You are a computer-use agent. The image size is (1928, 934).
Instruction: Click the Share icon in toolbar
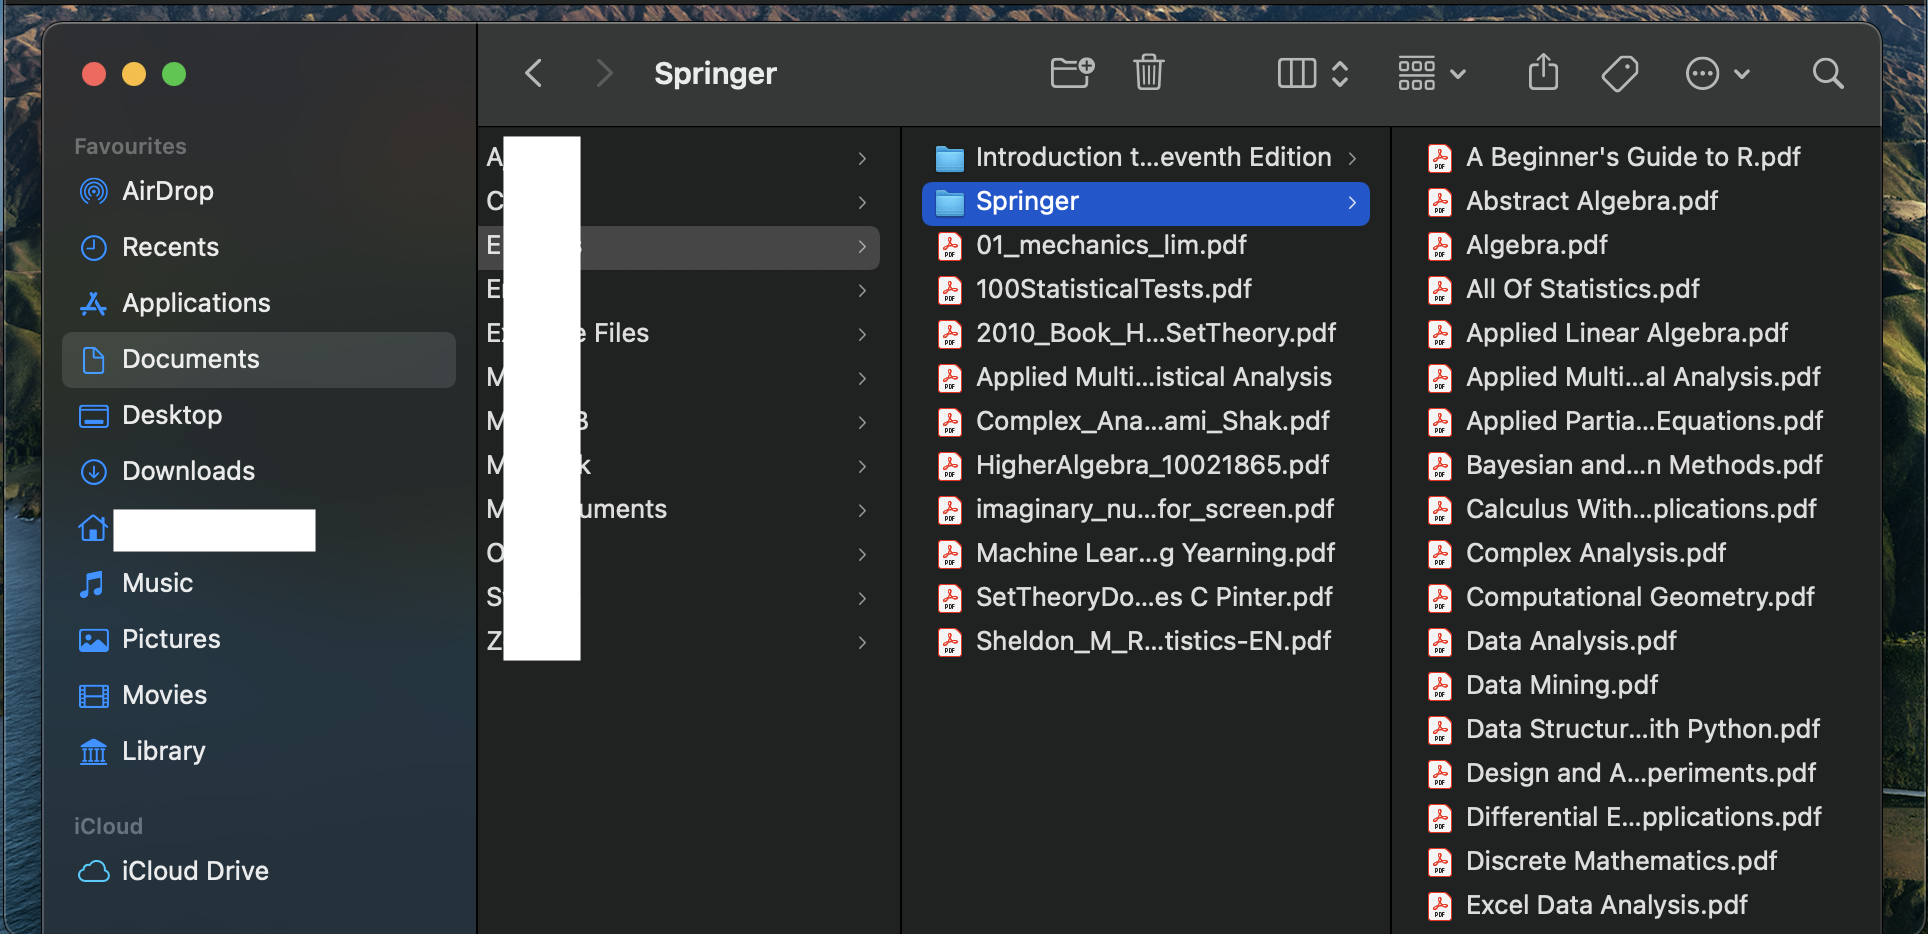pos(1543,72)
